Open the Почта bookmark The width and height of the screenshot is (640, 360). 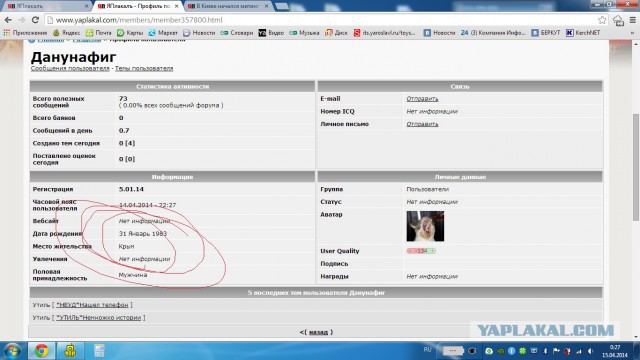(99, 33)
